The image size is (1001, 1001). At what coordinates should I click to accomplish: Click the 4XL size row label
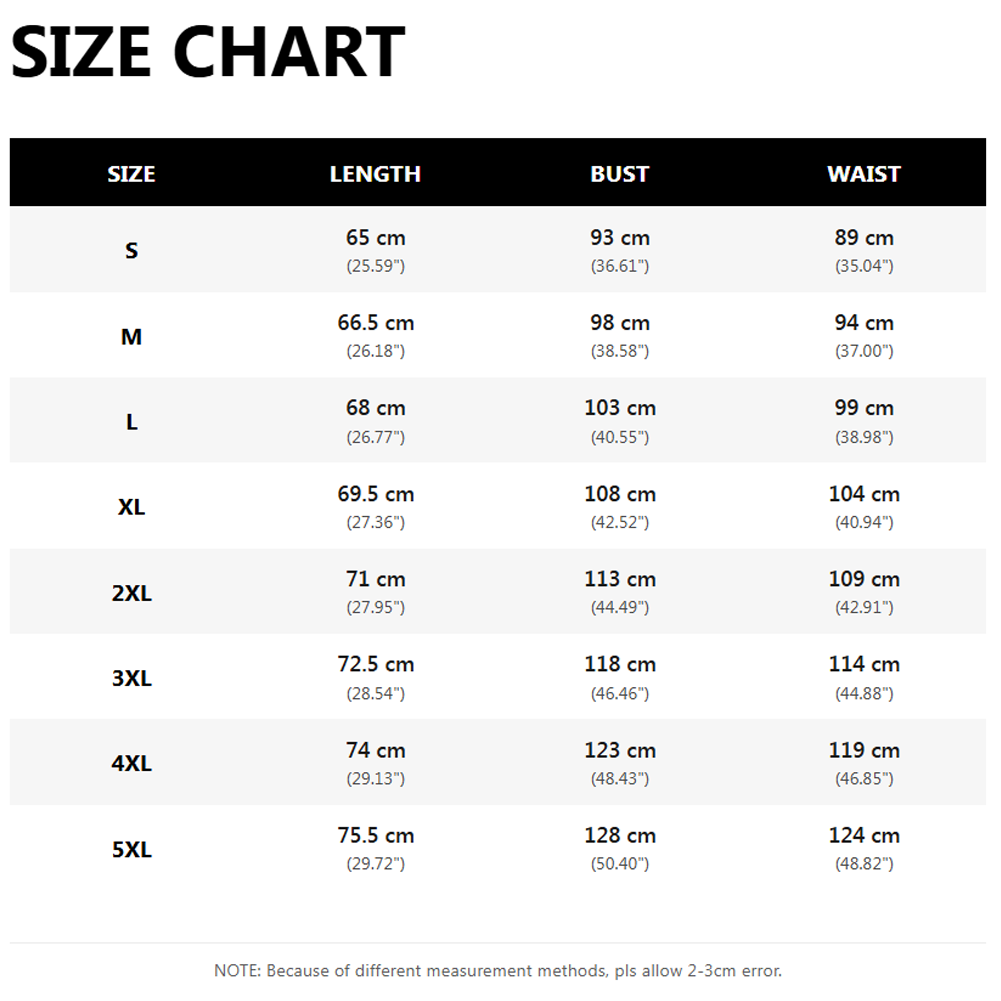[x=132, y=764]
